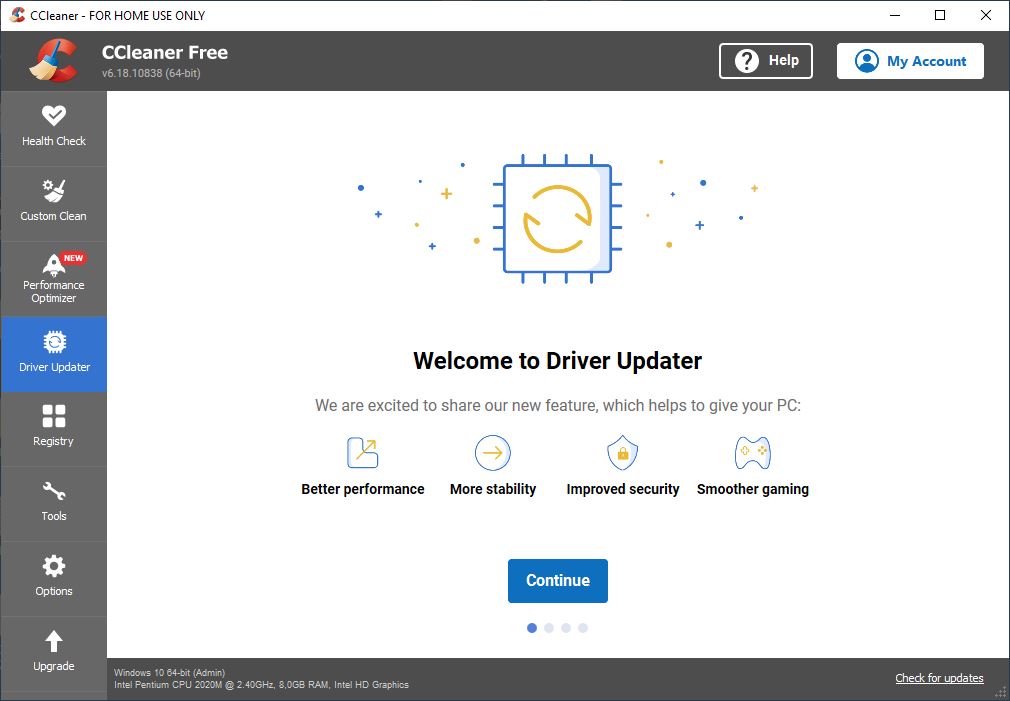Click the window resize grip corner
This screenshot has width=1010, height=701.
point(1000,693)
